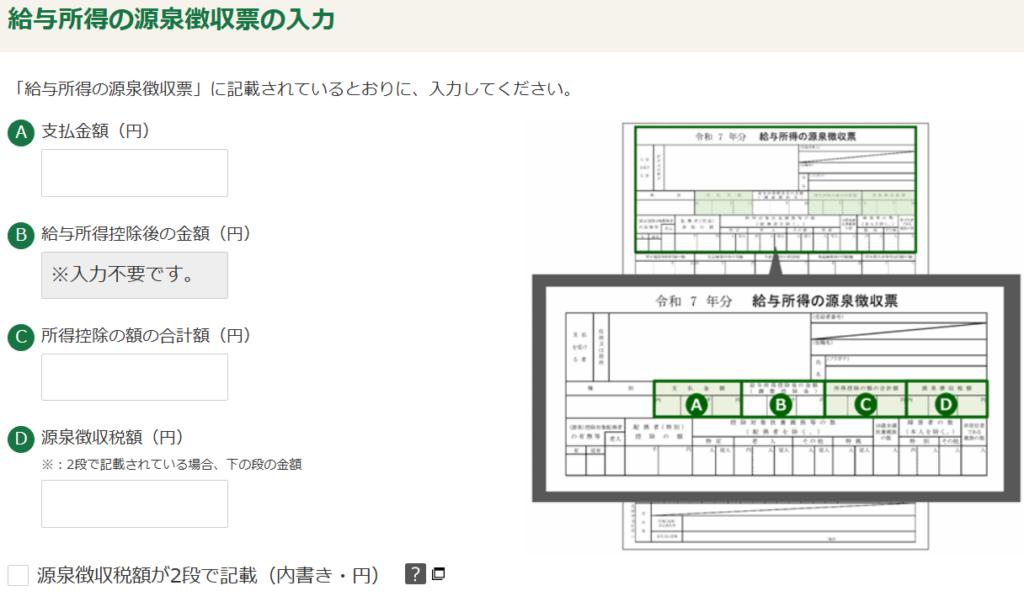
Task: Click the C marker in the enlarged slip diagram
Action: pos(865,404)
